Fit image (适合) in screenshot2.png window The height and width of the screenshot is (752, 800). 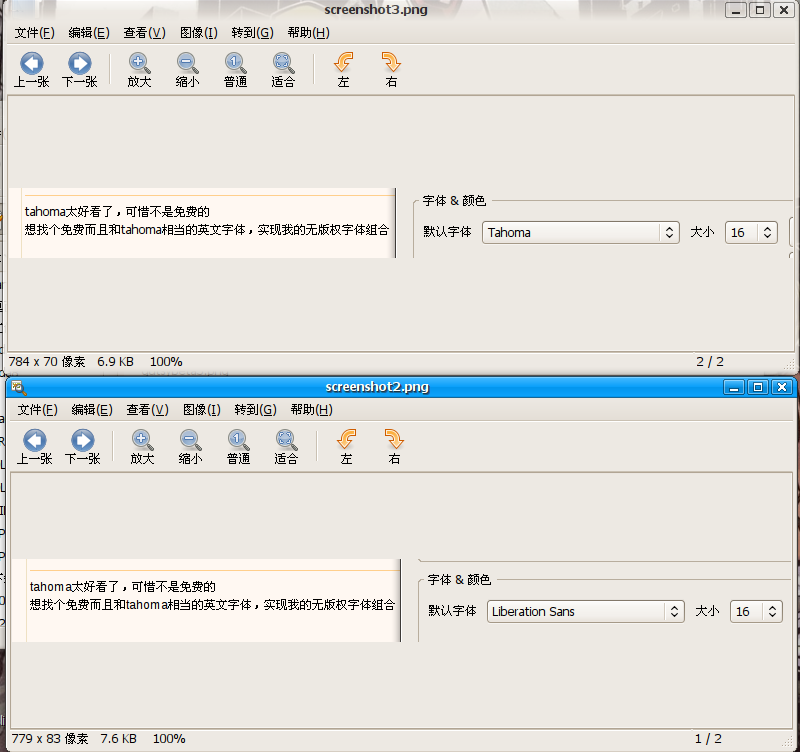click(286, 447)
